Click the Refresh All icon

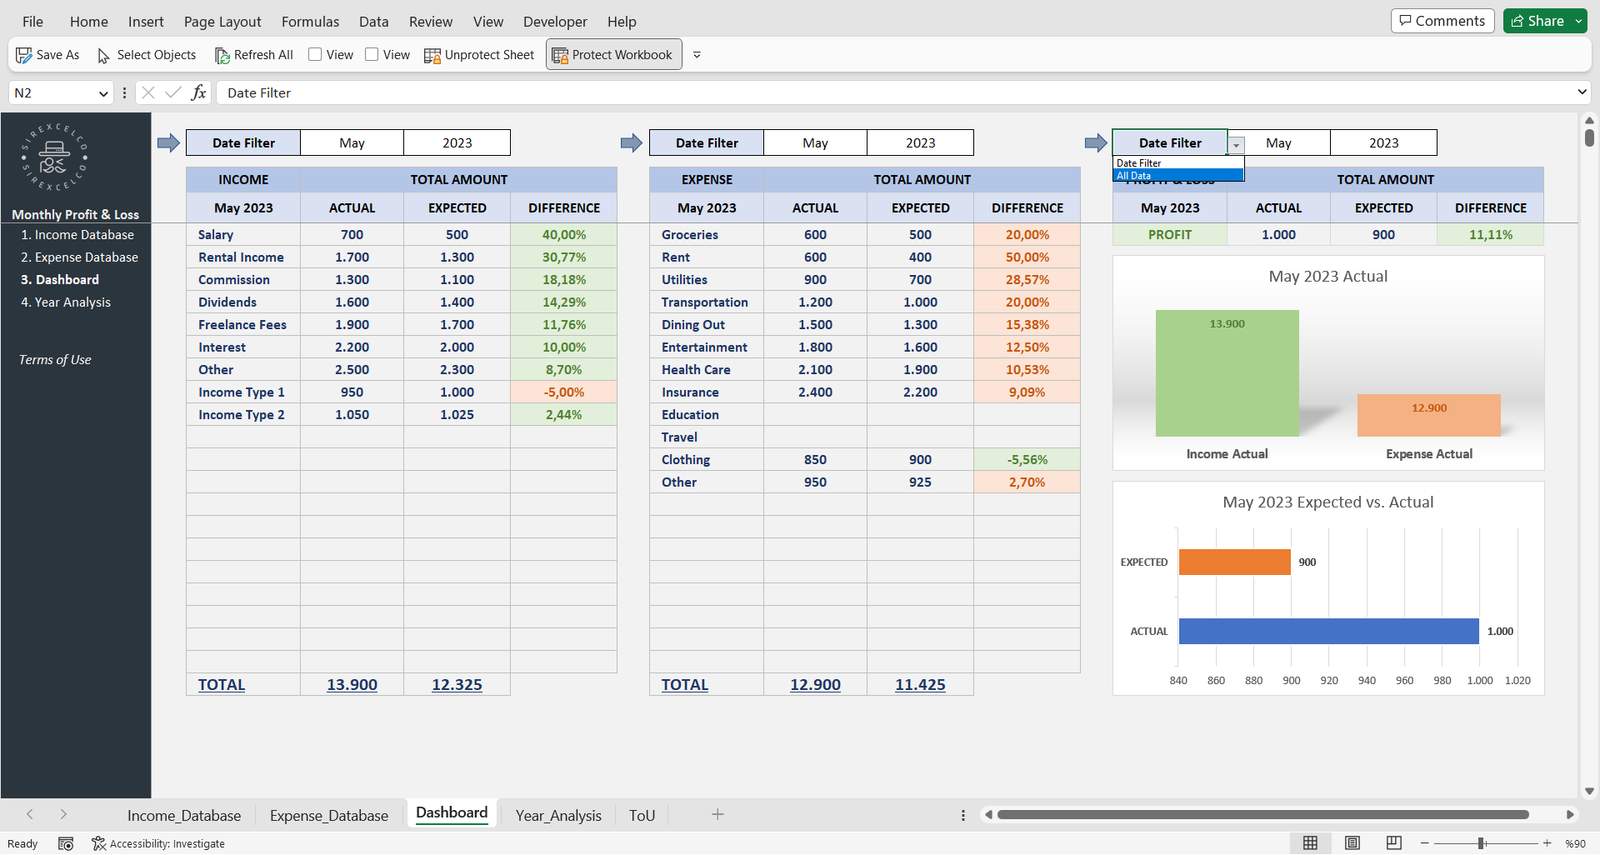click(222, 55)
